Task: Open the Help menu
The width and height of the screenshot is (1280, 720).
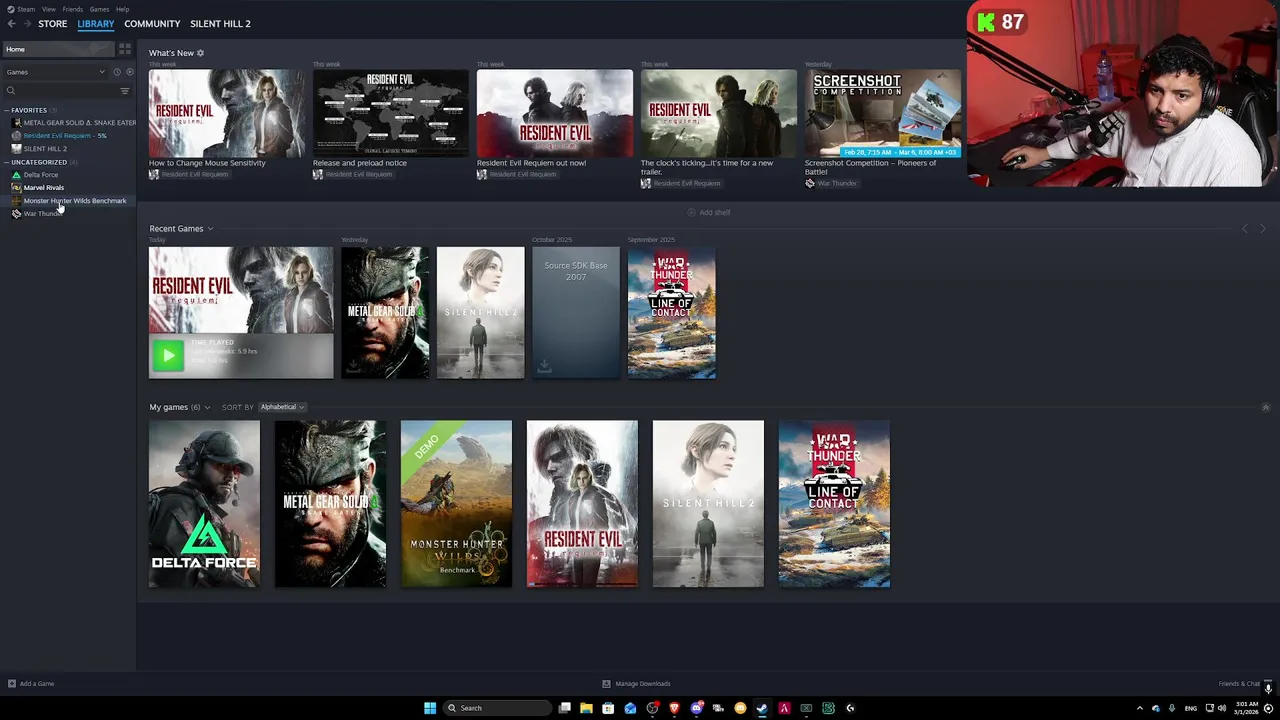Action: (122, 9)
